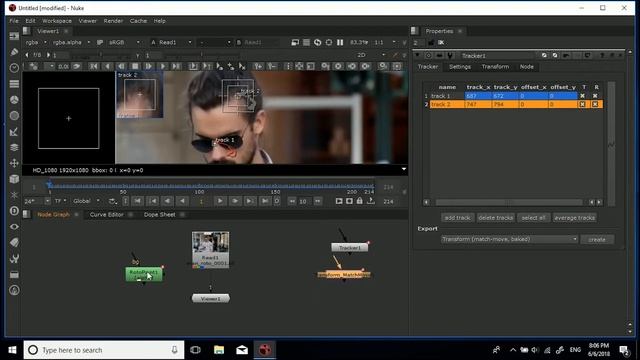The height and width of the screenshot is (360, 640).
Task: Open the TF timecode dropdown
Action: (x=60, y=201)
